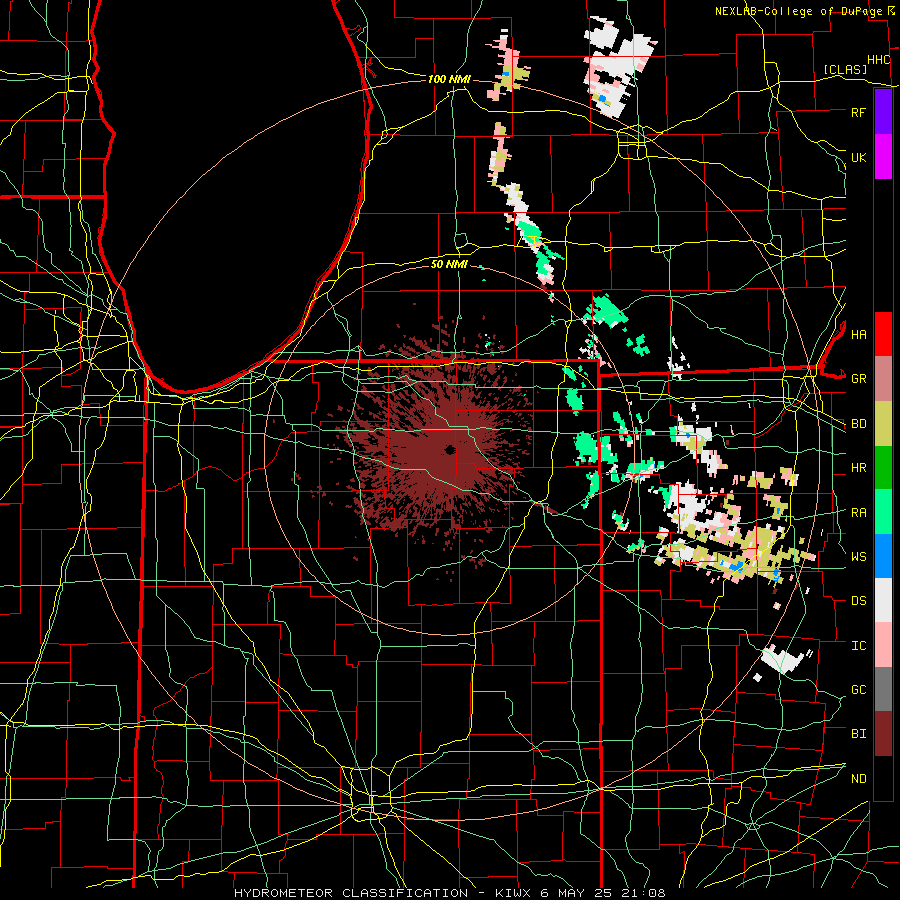The height and width of the screenshot is (900, 900).
Task: Click the 'BD' legend label
Action: (x=858, y=424)
